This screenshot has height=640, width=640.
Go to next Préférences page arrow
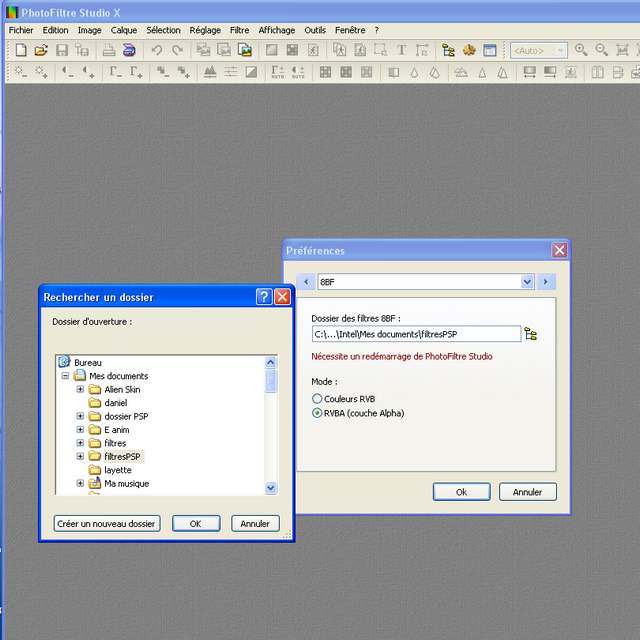(x=546, y=282)
